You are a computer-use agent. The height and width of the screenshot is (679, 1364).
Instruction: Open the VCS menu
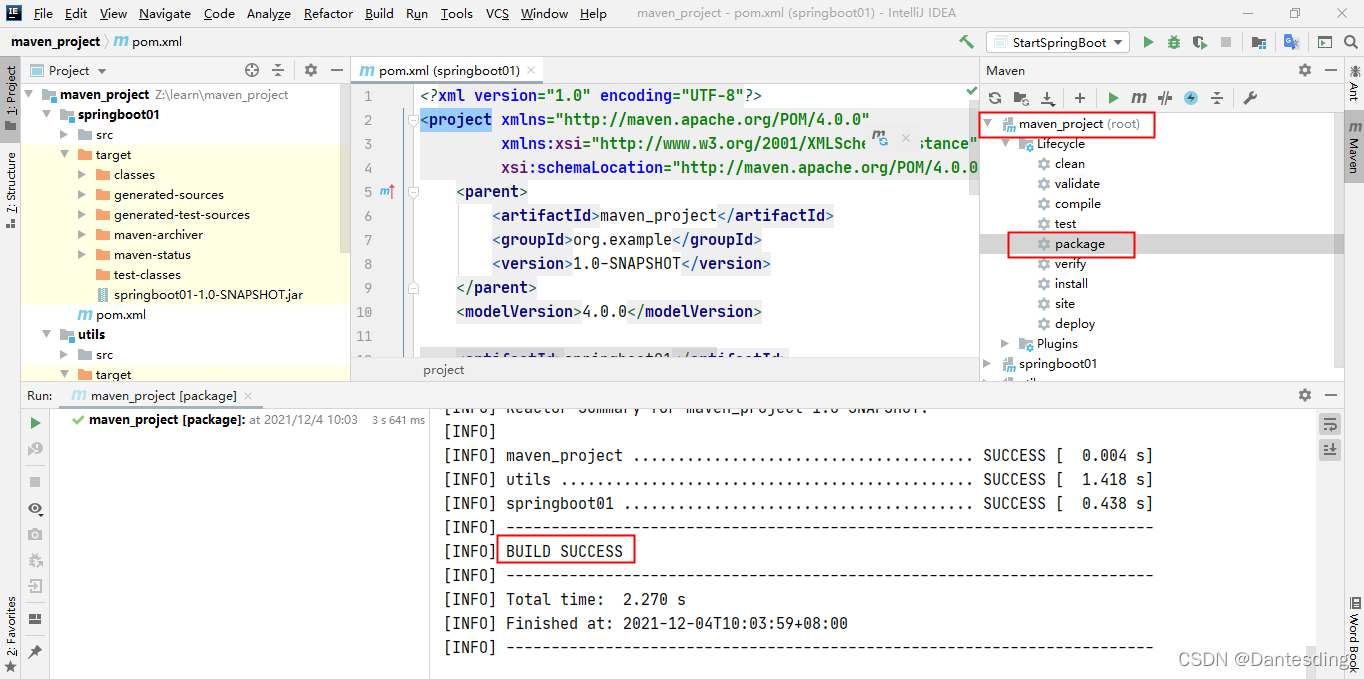click(x=497, y=13)
